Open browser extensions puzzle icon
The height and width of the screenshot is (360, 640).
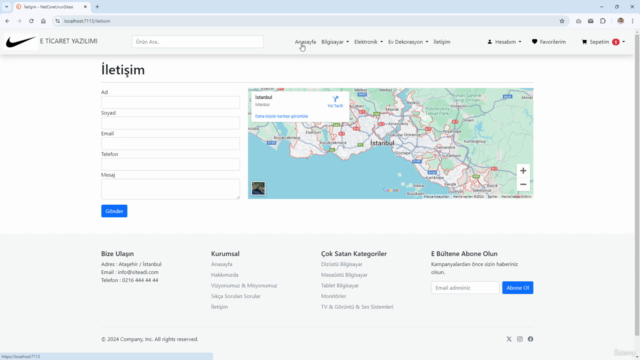[603, 21]
